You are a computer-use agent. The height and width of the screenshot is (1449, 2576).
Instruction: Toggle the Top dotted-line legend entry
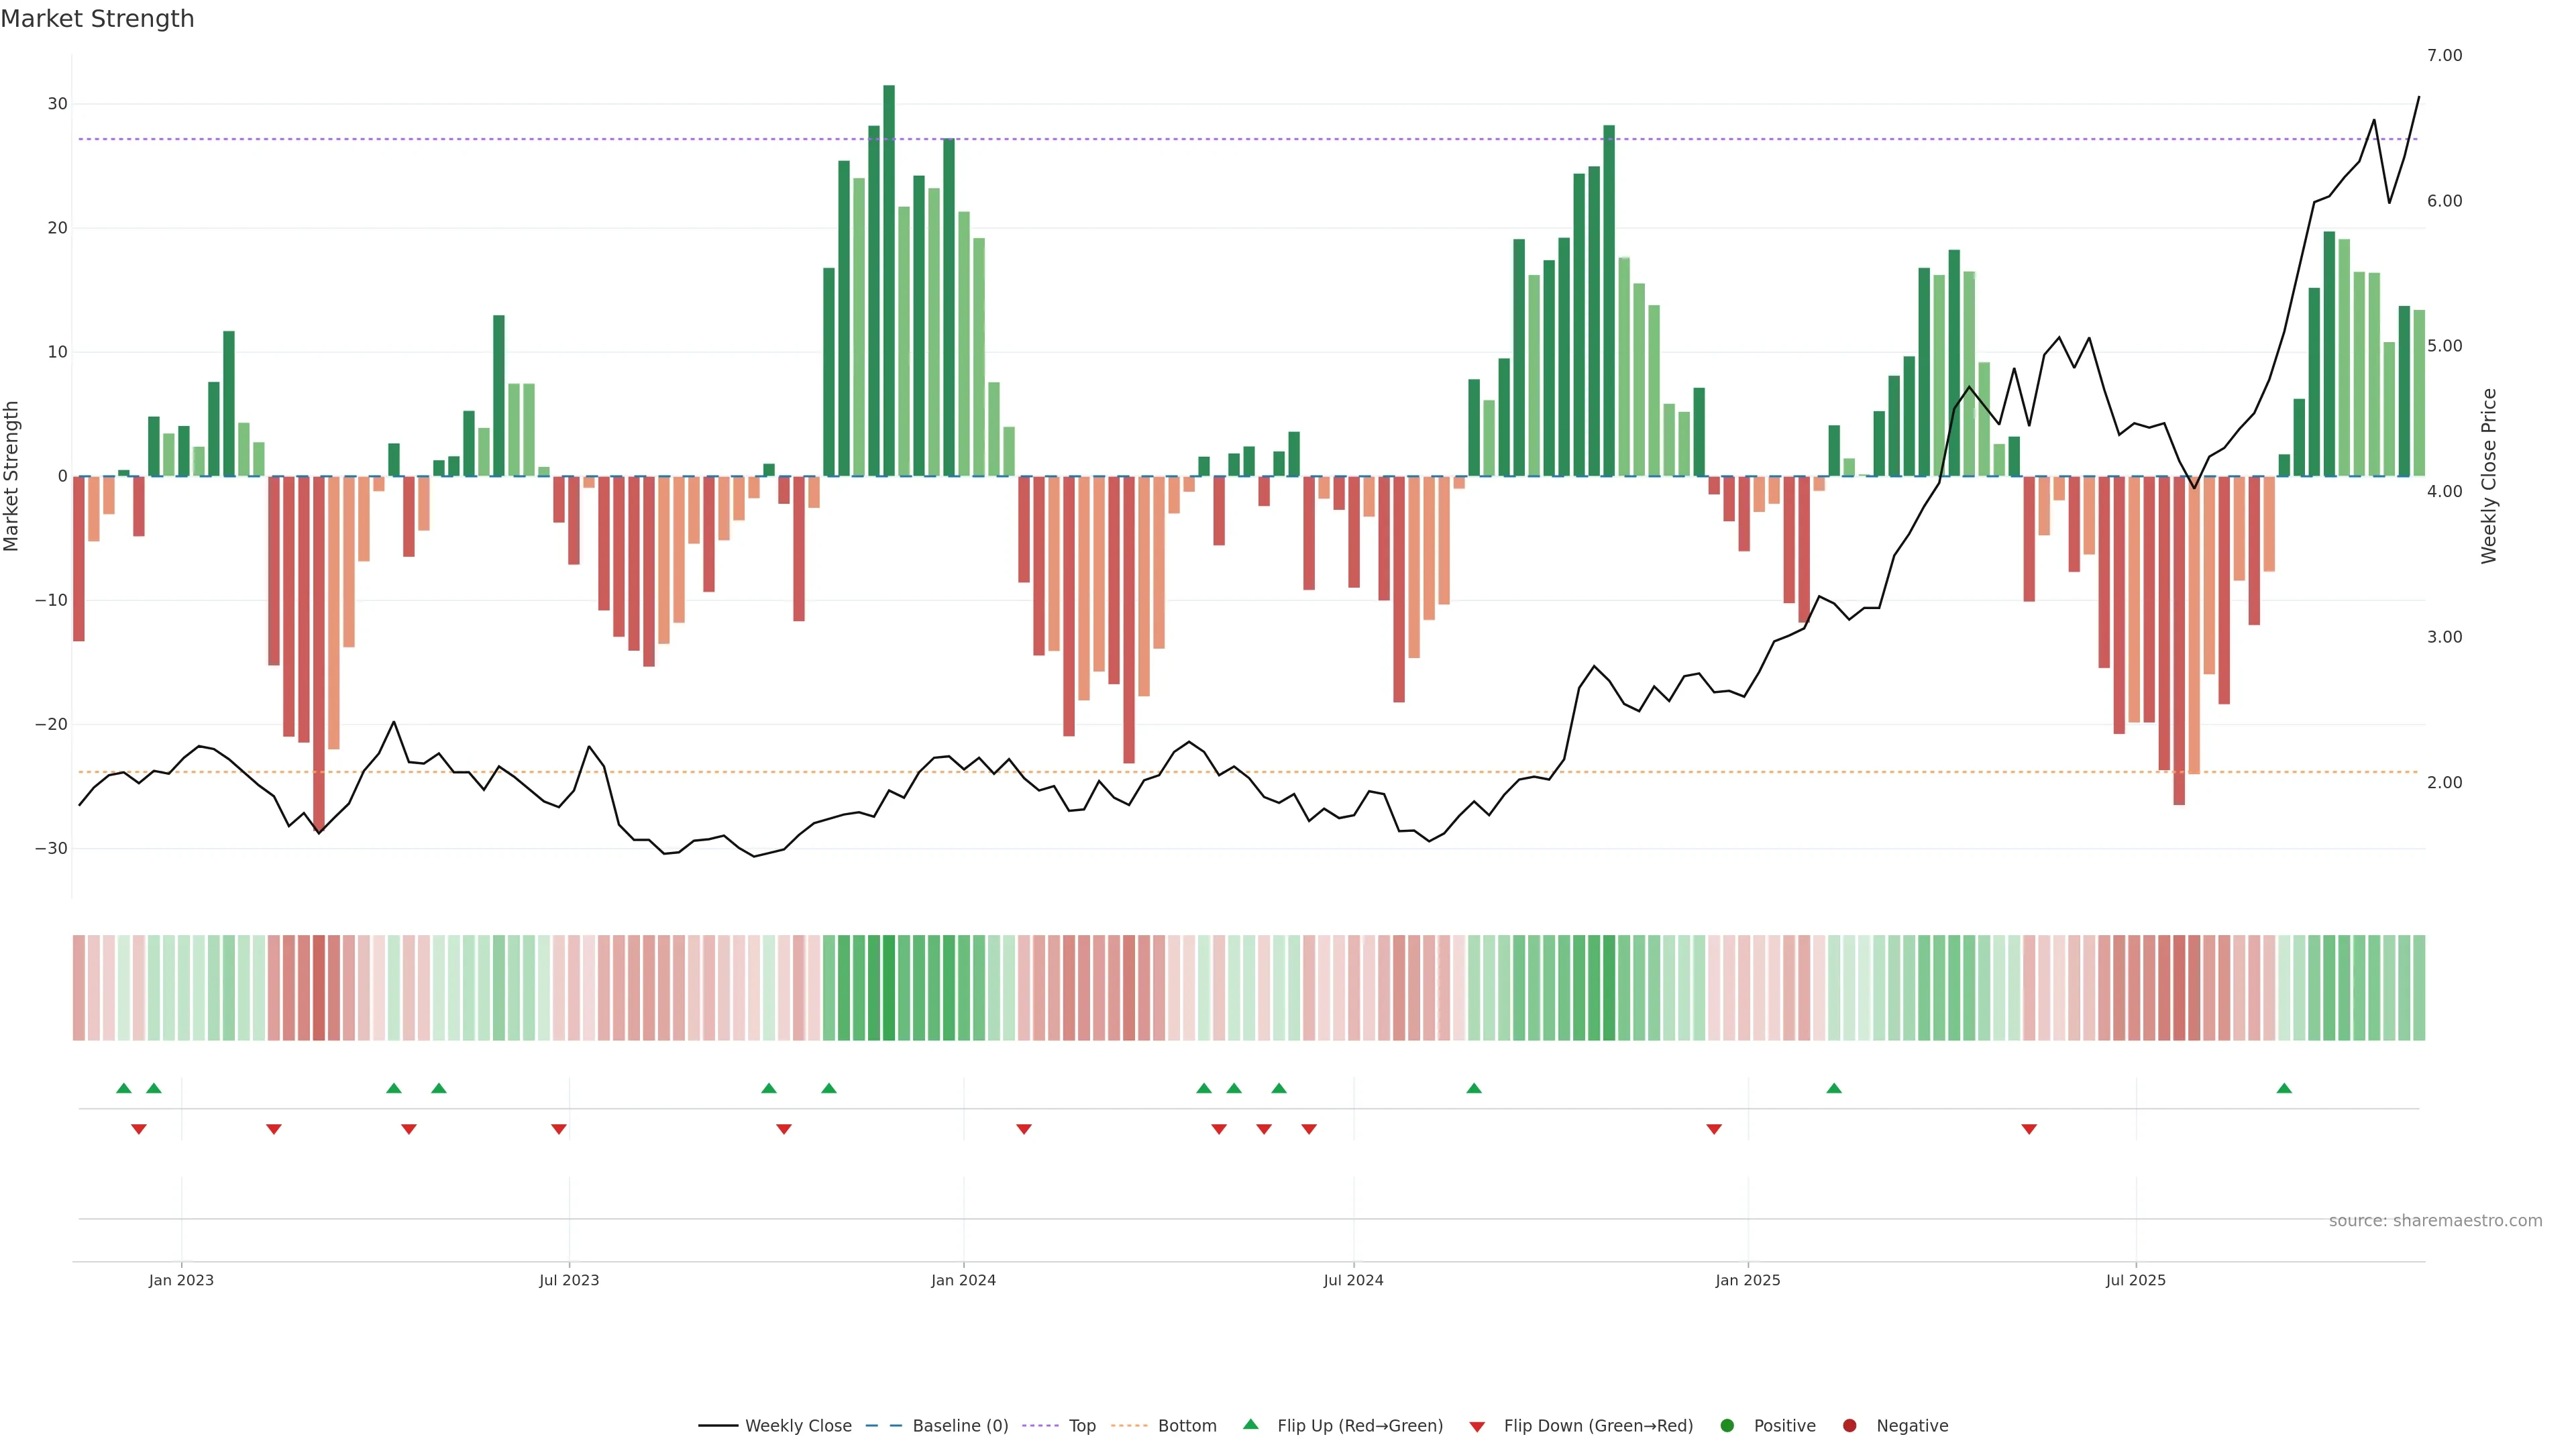point(1081,1426)
